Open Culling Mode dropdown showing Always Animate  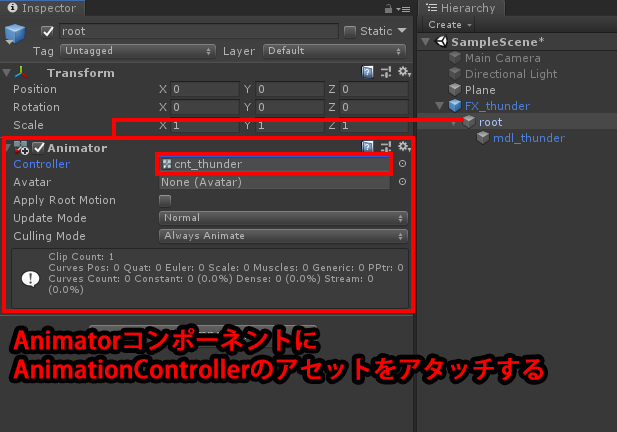(283, 236)
